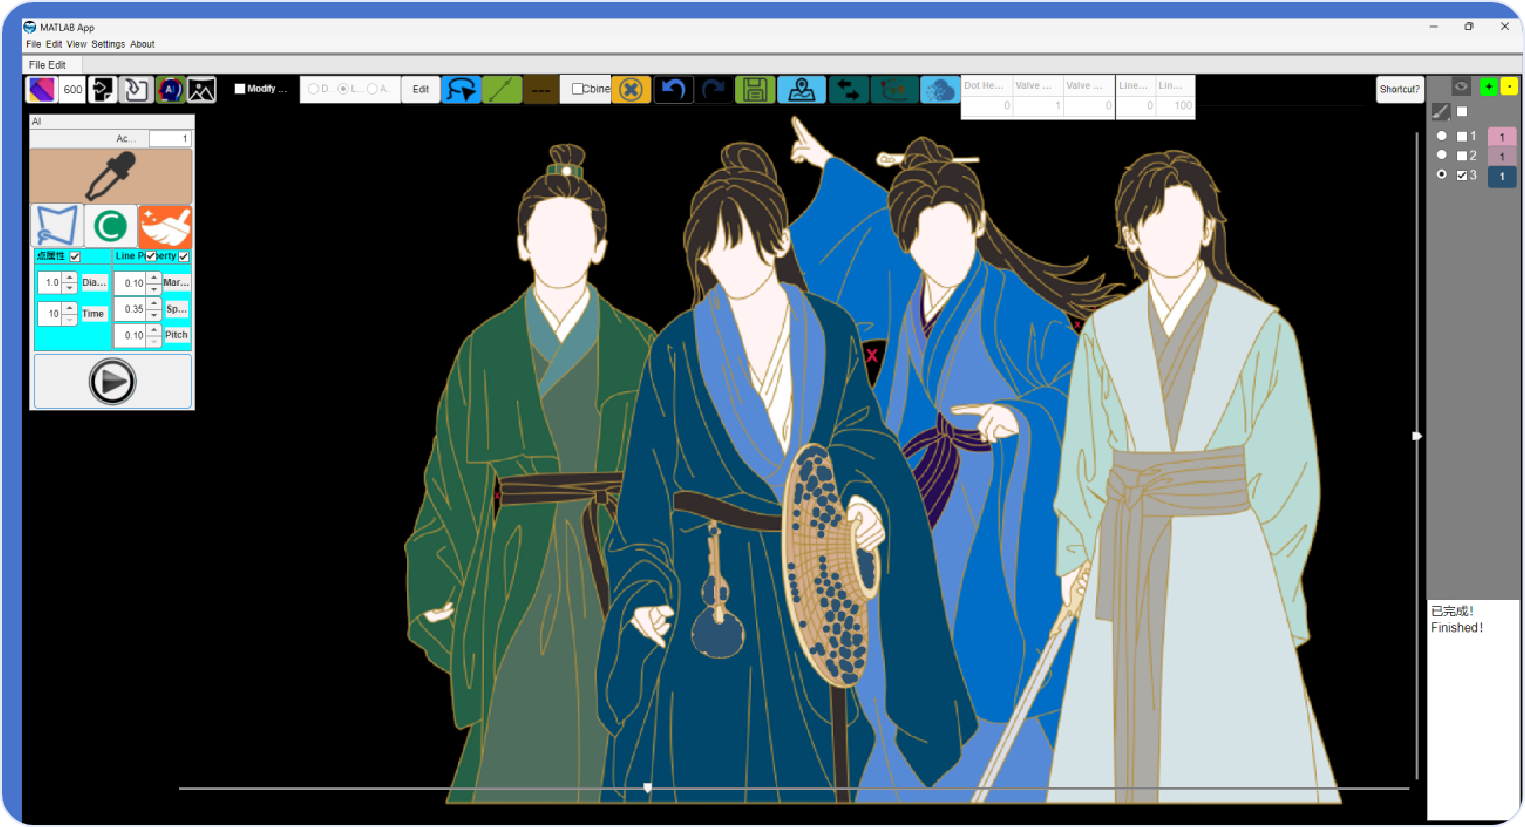Select the blue polygon outline tool
The image size is (1525, 827).
(x=56, y=226)
